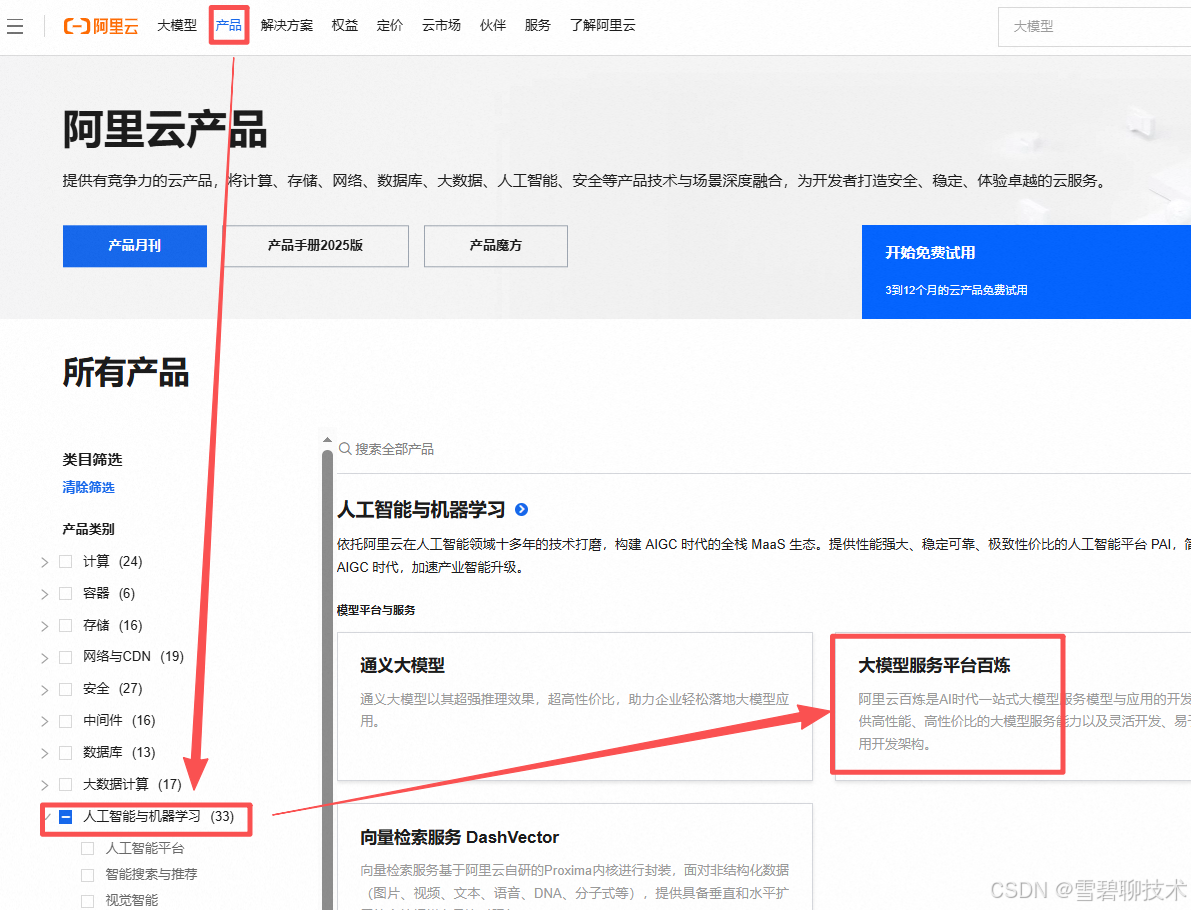Expand the 网络与CDN category chevron
1191x910 pixels.
(x=44, y=658)
